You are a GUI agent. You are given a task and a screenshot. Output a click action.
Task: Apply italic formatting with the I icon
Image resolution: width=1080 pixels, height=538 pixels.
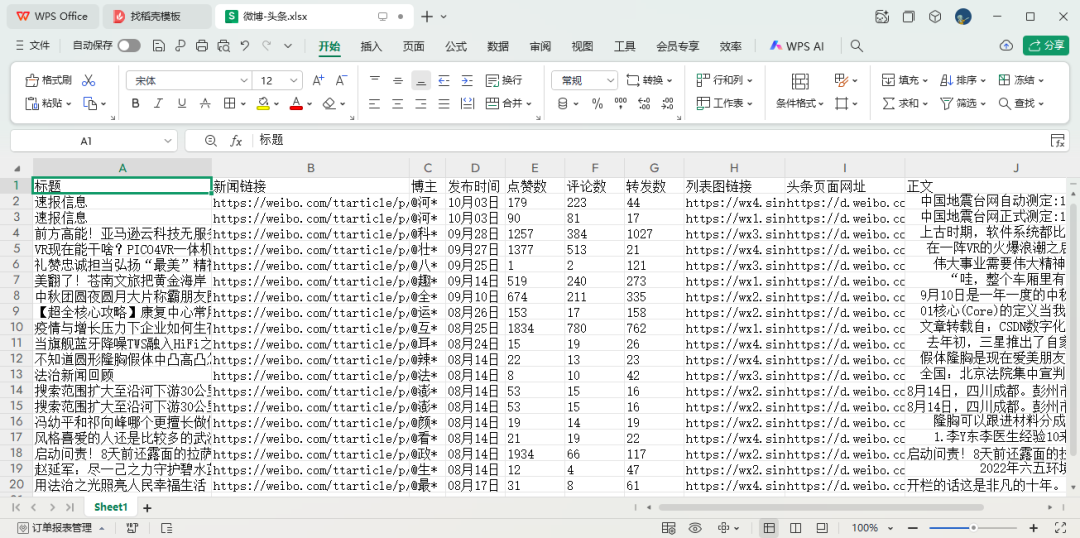click(158, 104)
